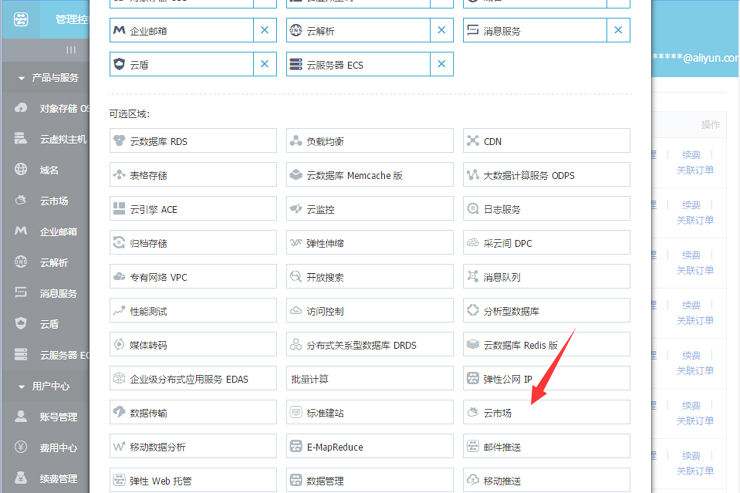Click the 分布式关系型数据库 DRDS icon
This screenshot has height=493, width=740.
coord(295,344)
